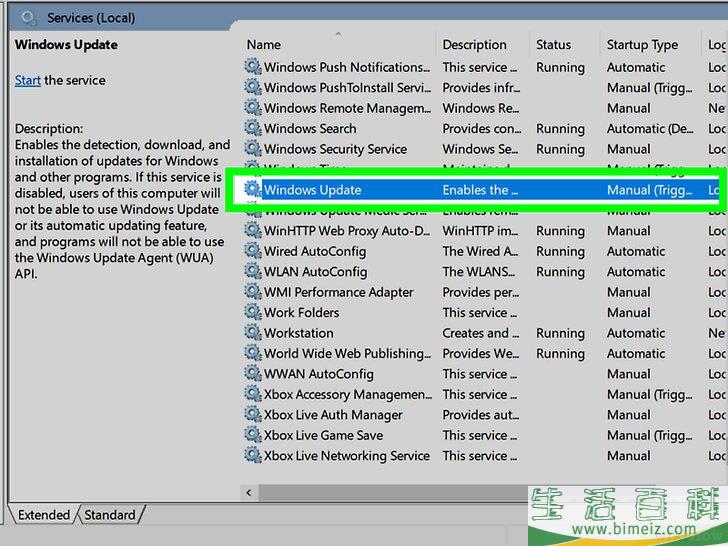Viewport: 728px width, 546px height.
Task: Switch to the Standard tab
Action: (110, 515)
